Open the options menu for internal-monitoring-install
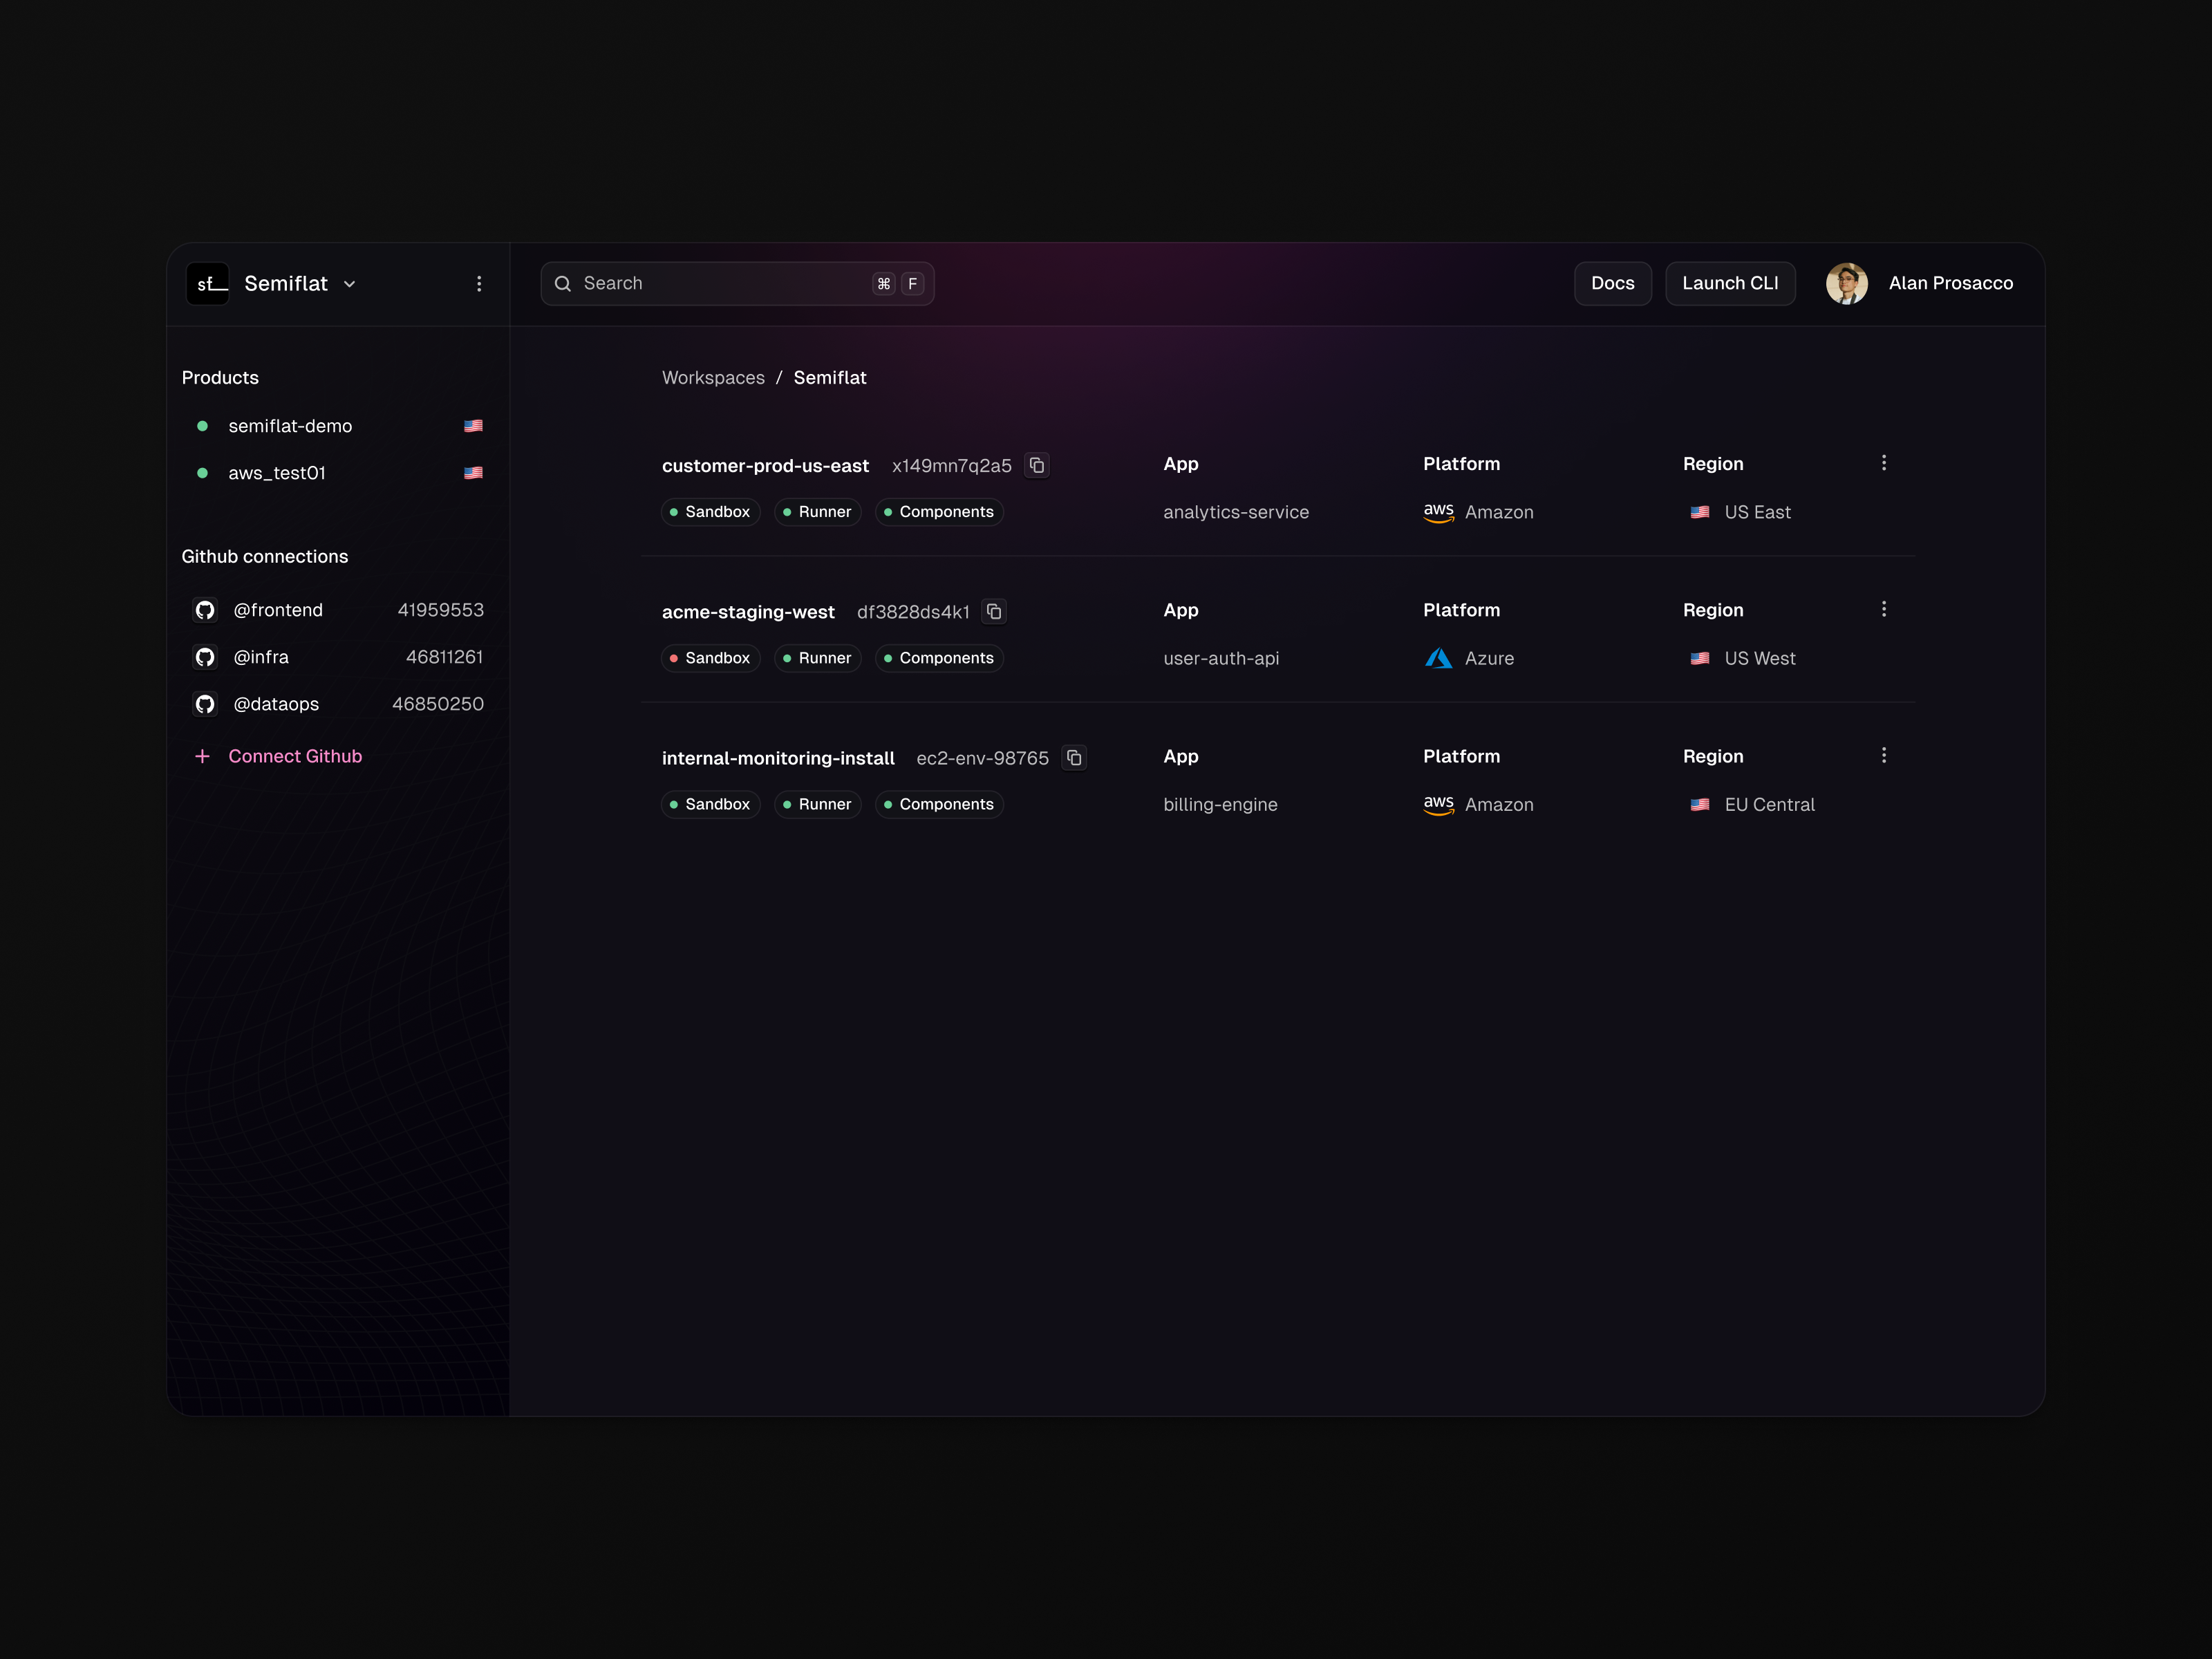 point(1884,755)
